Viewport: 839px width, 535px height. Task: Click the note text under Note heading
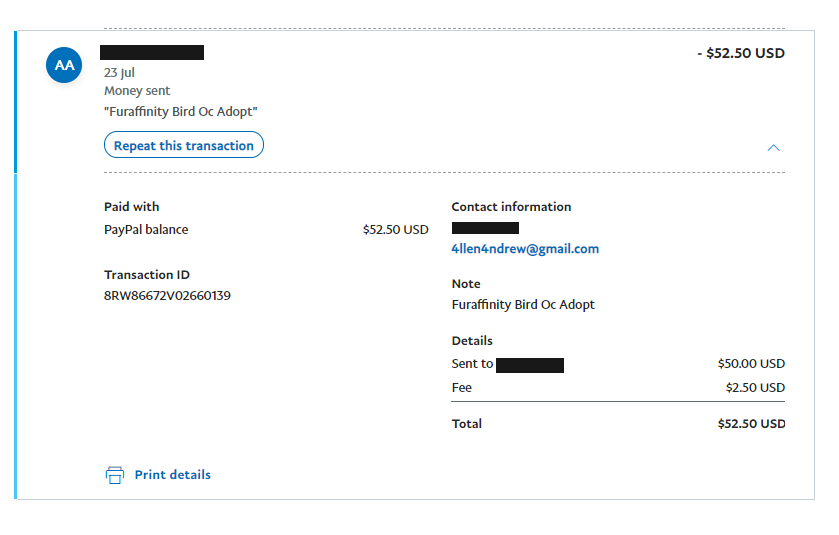point(523,304)
